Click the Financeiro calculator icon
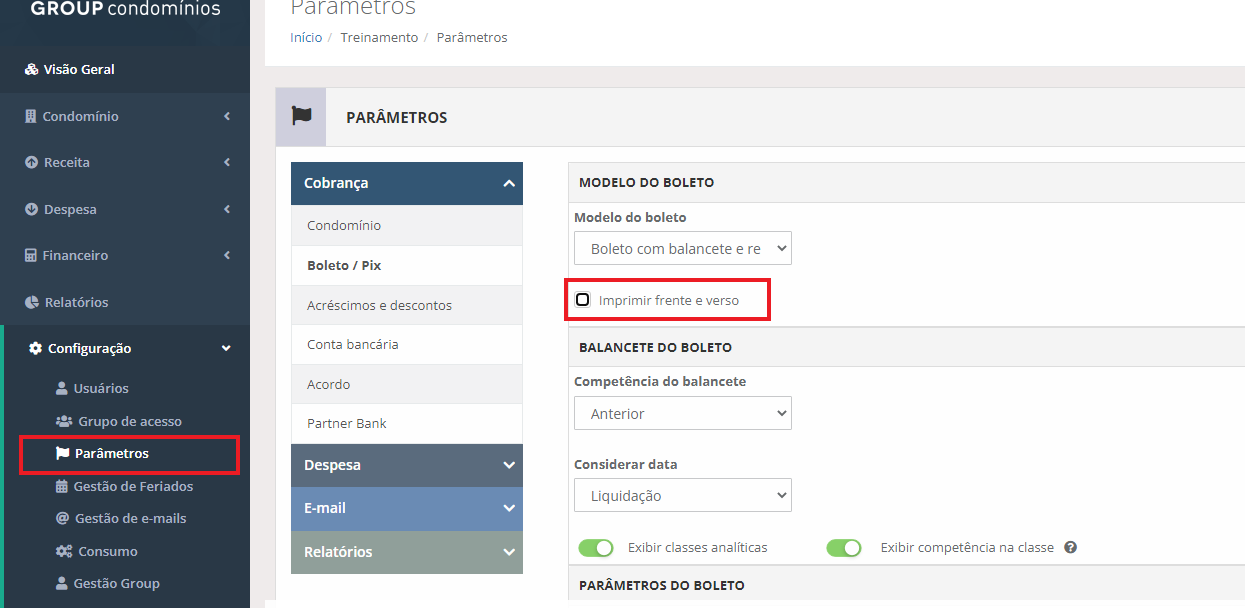The height and width of the screenshot is (608, 1245). (30, 255)
